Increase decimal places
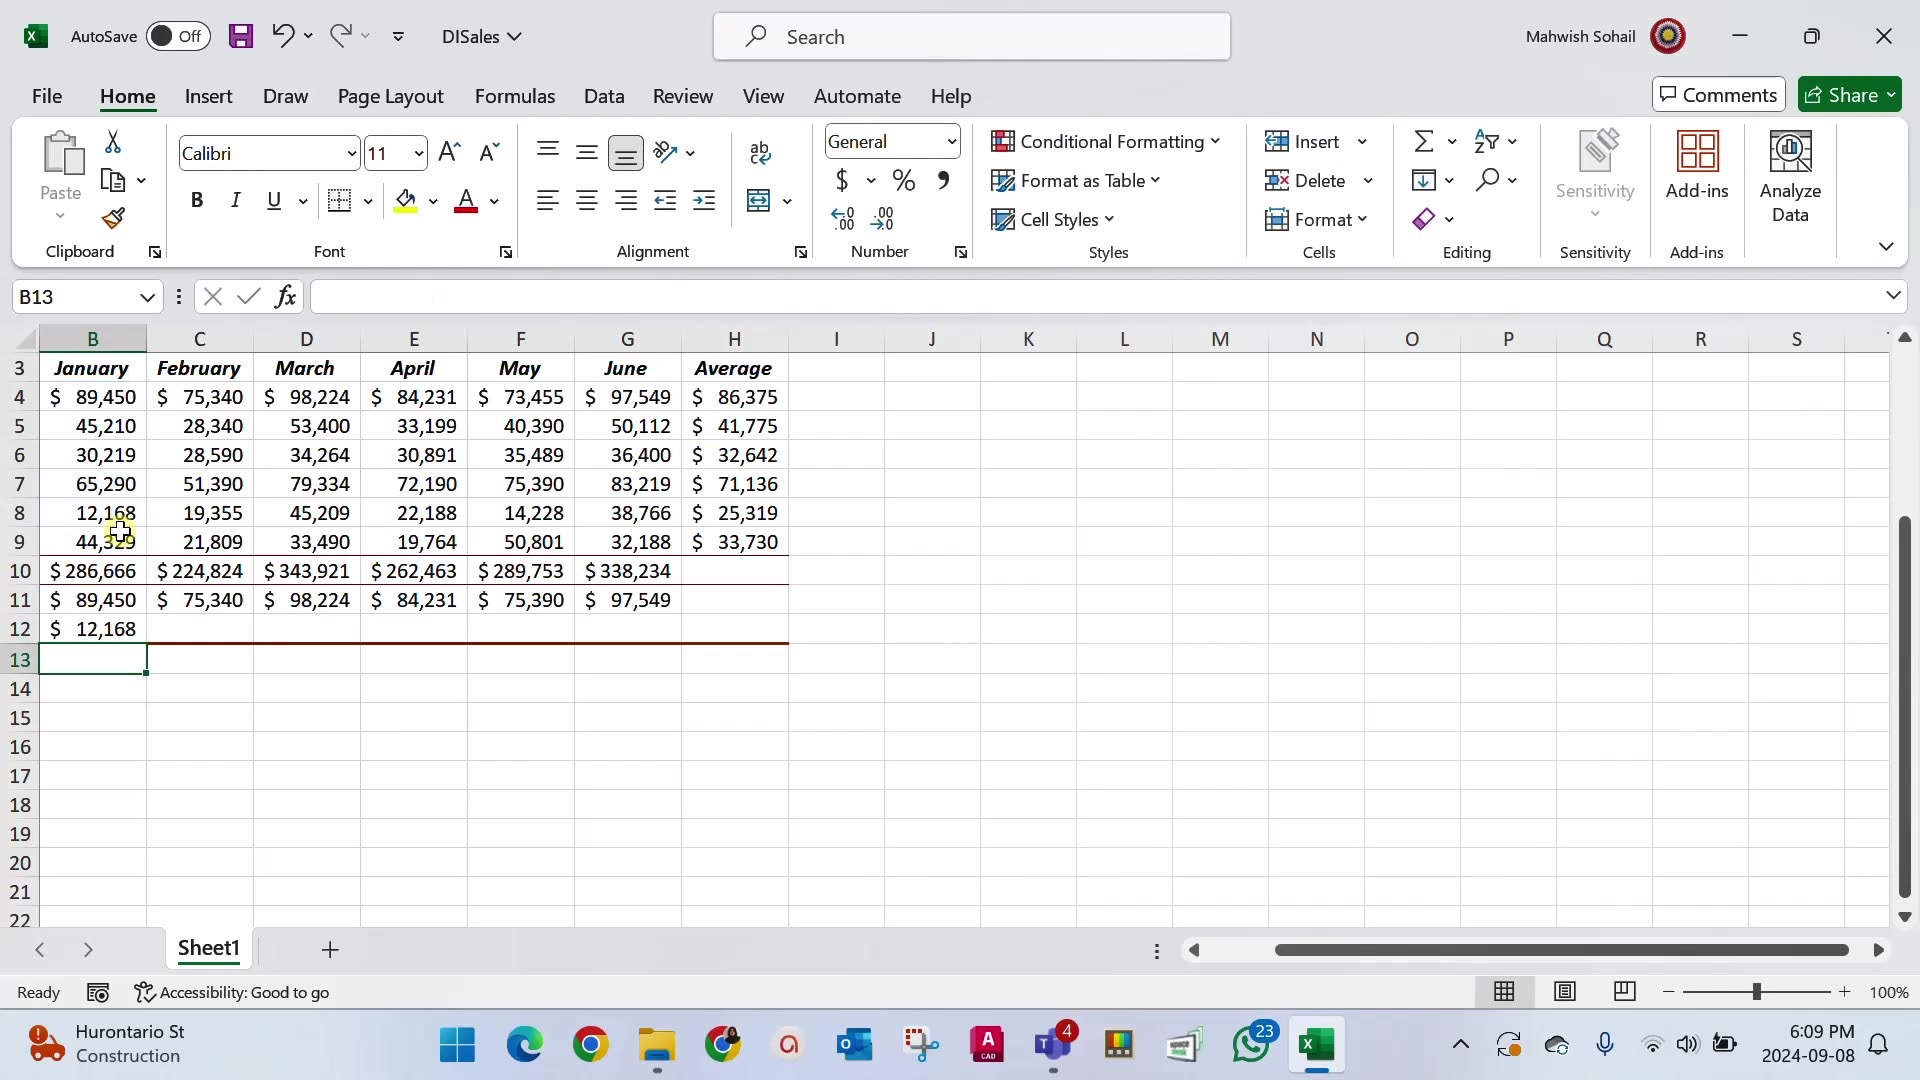 click(x=843, y=218)
